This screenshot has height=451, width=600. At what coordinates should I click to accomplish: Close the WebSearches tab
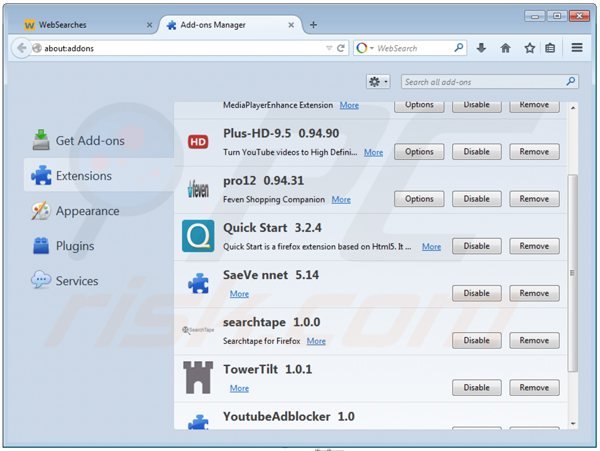pos(150,25)
